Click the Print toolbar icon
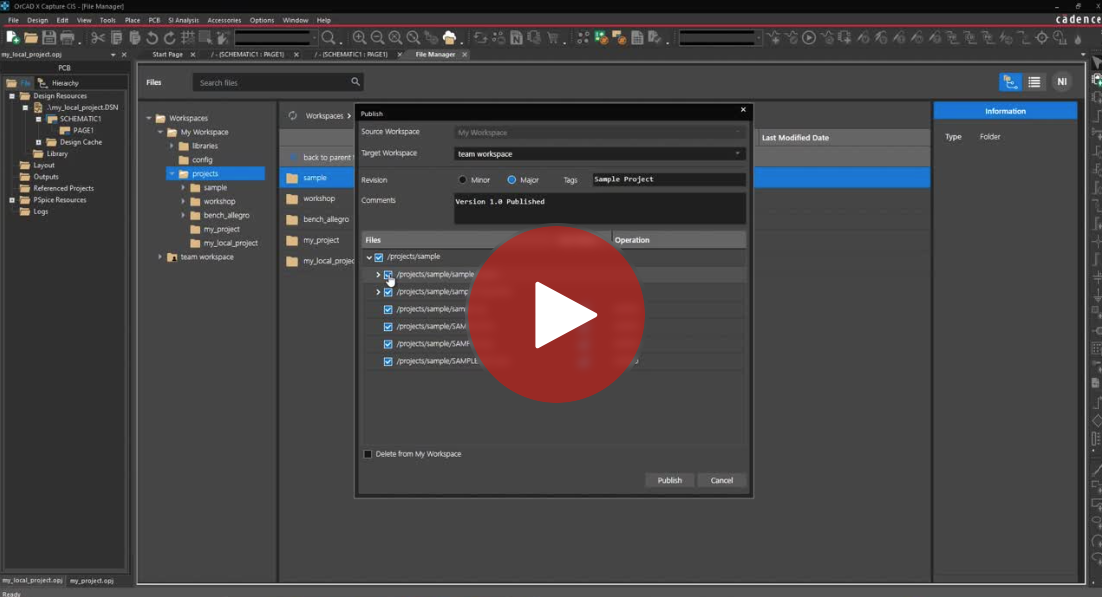This screenshot has width=1102, height=597. (x=67, y=38)
